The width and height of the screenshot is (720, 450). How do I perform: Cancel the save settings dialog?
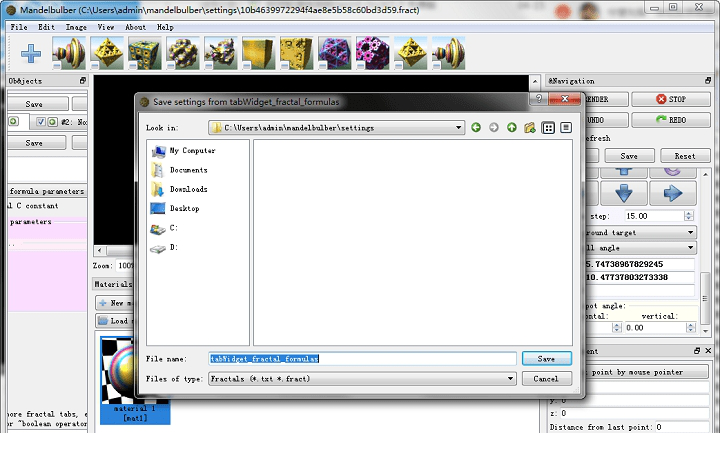point(547,379)
